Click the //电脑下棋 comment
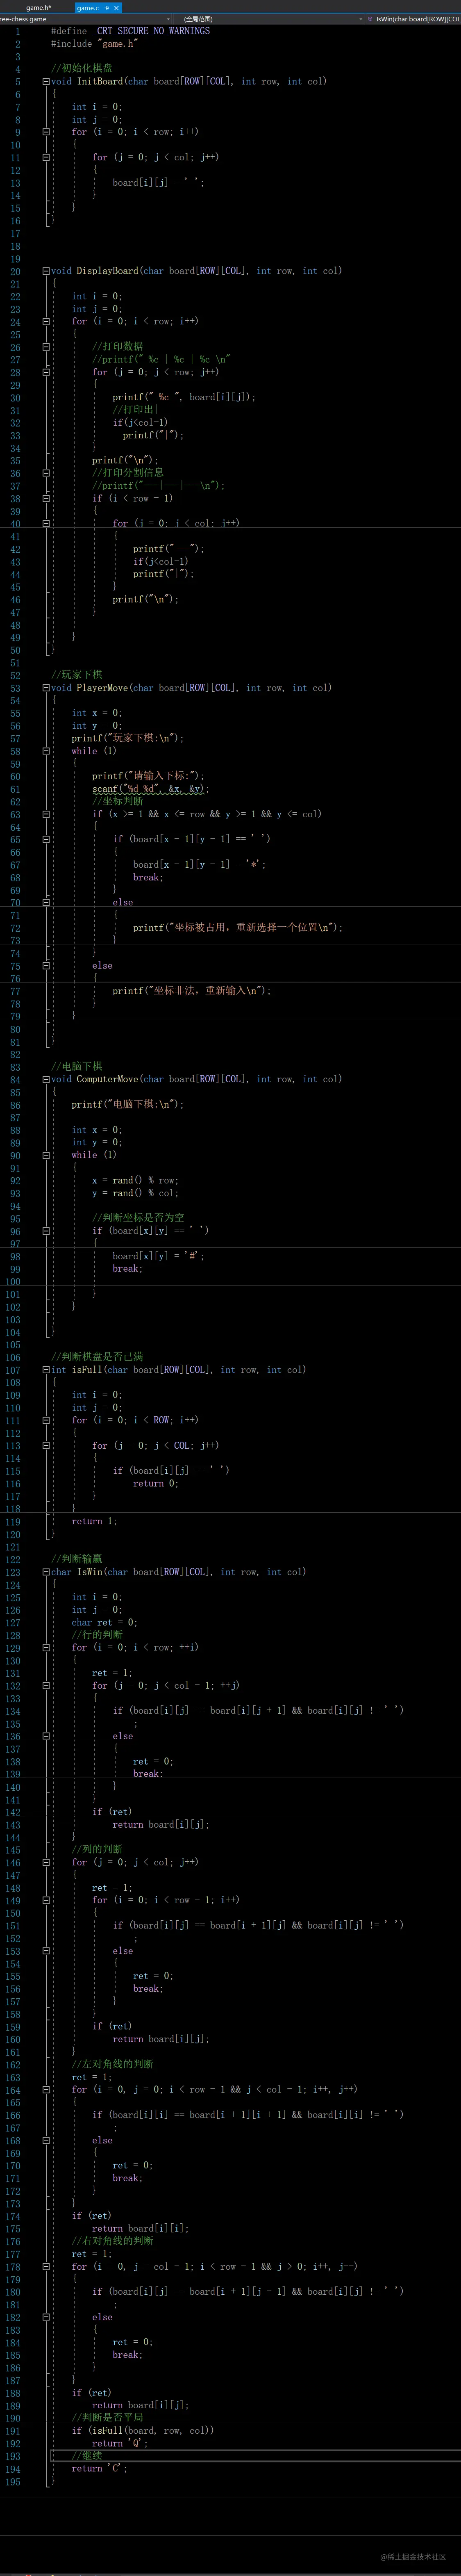Viewport: 461px width, 2576px height. click(x=77, y=1066)
